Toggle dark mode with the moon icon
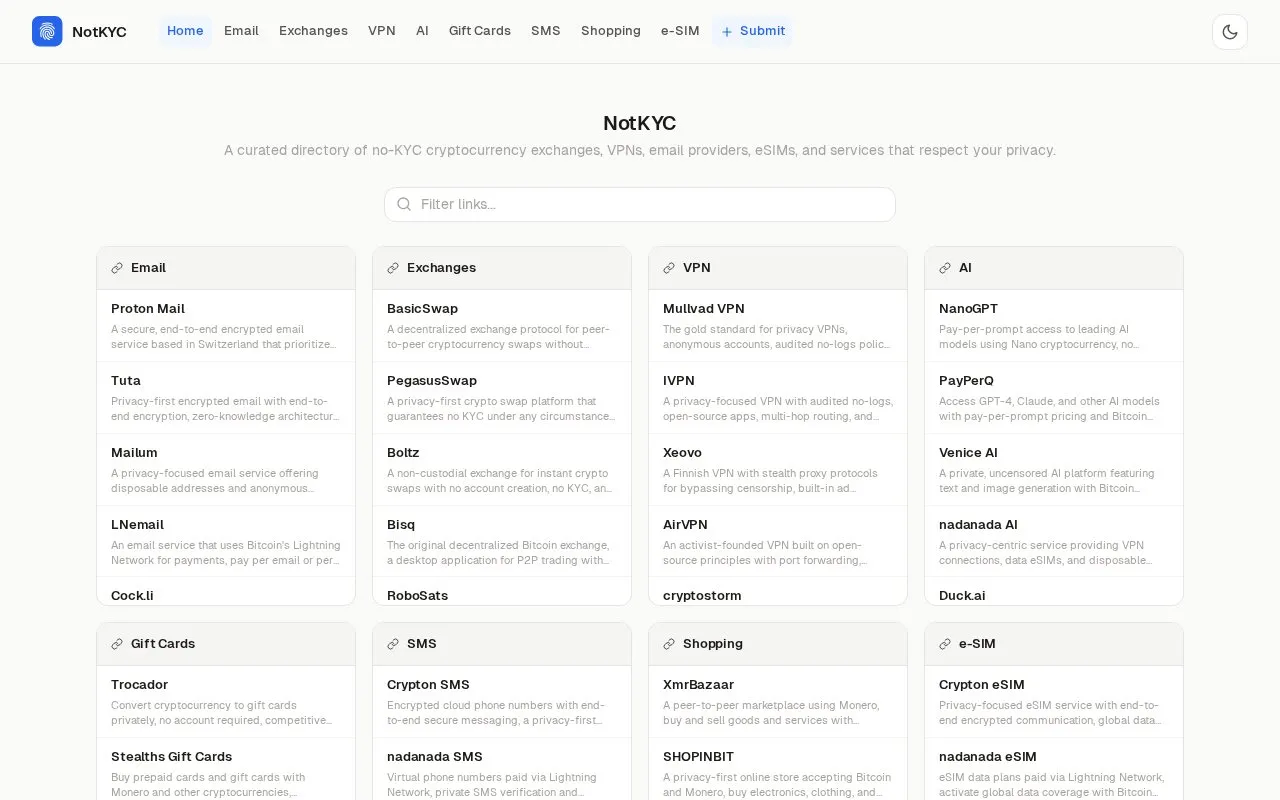The width and height of the screenshot is (1280, 800). tap(1230, 32)
